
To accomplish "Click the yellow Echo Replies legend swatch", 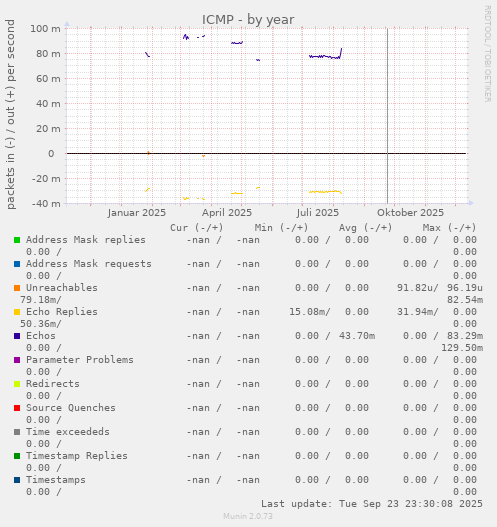I will point(17,312).
